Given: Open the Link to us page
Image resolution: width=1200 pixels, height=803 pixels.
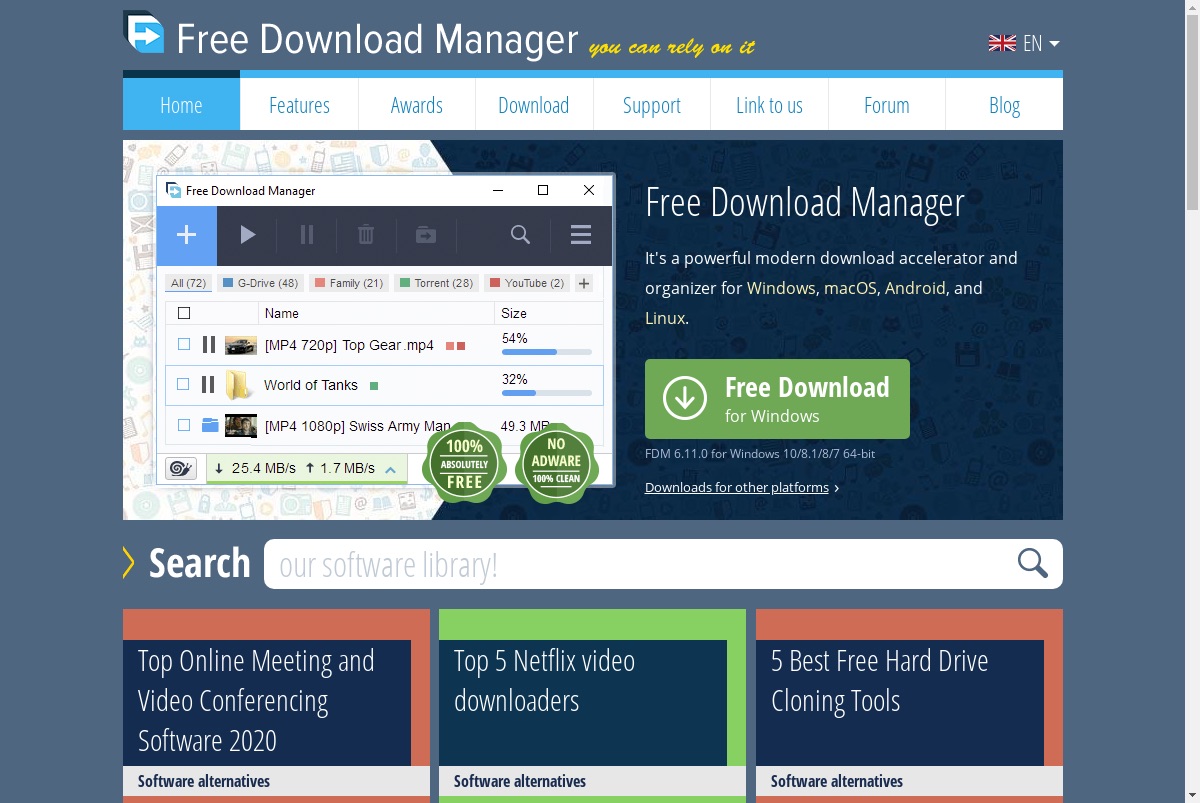Looking at the screenshot, I should pos(769,105).
